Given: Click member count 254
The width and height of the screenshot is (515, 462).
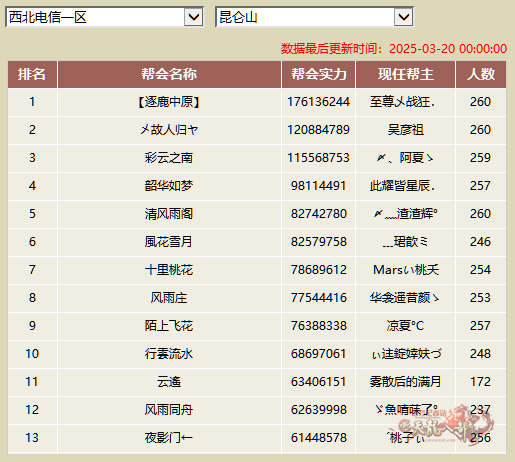Looking at the screenshot, I should pos(481,270).
